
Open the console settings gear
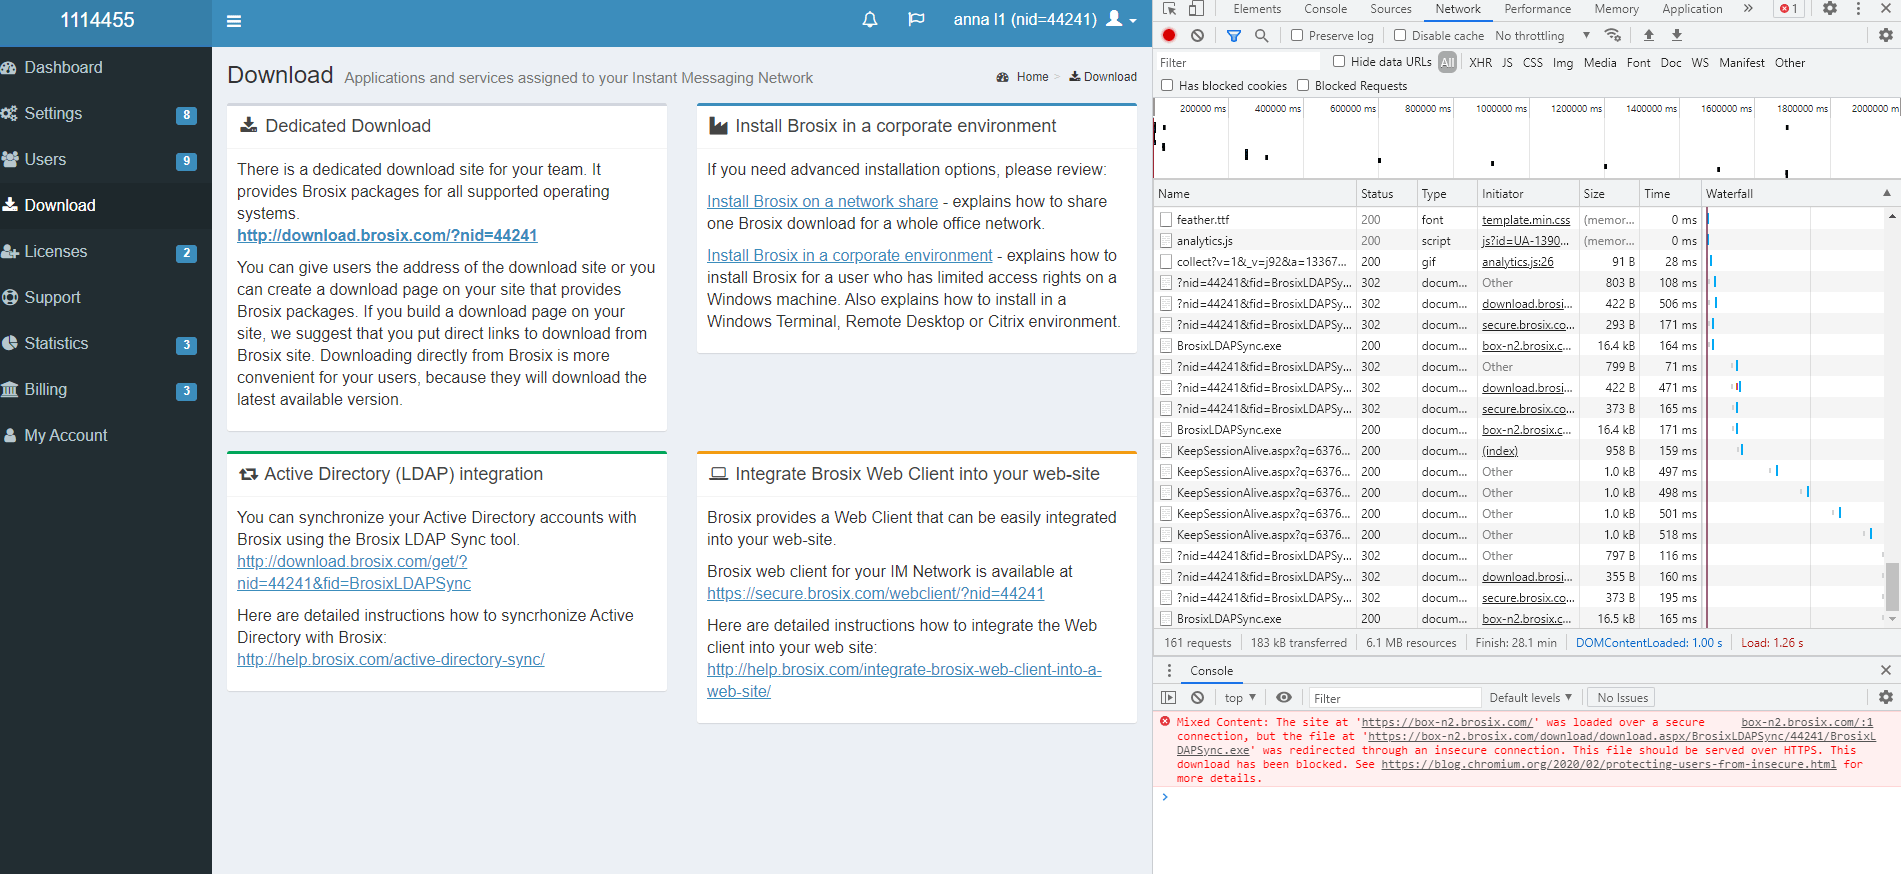point(1886,698)
